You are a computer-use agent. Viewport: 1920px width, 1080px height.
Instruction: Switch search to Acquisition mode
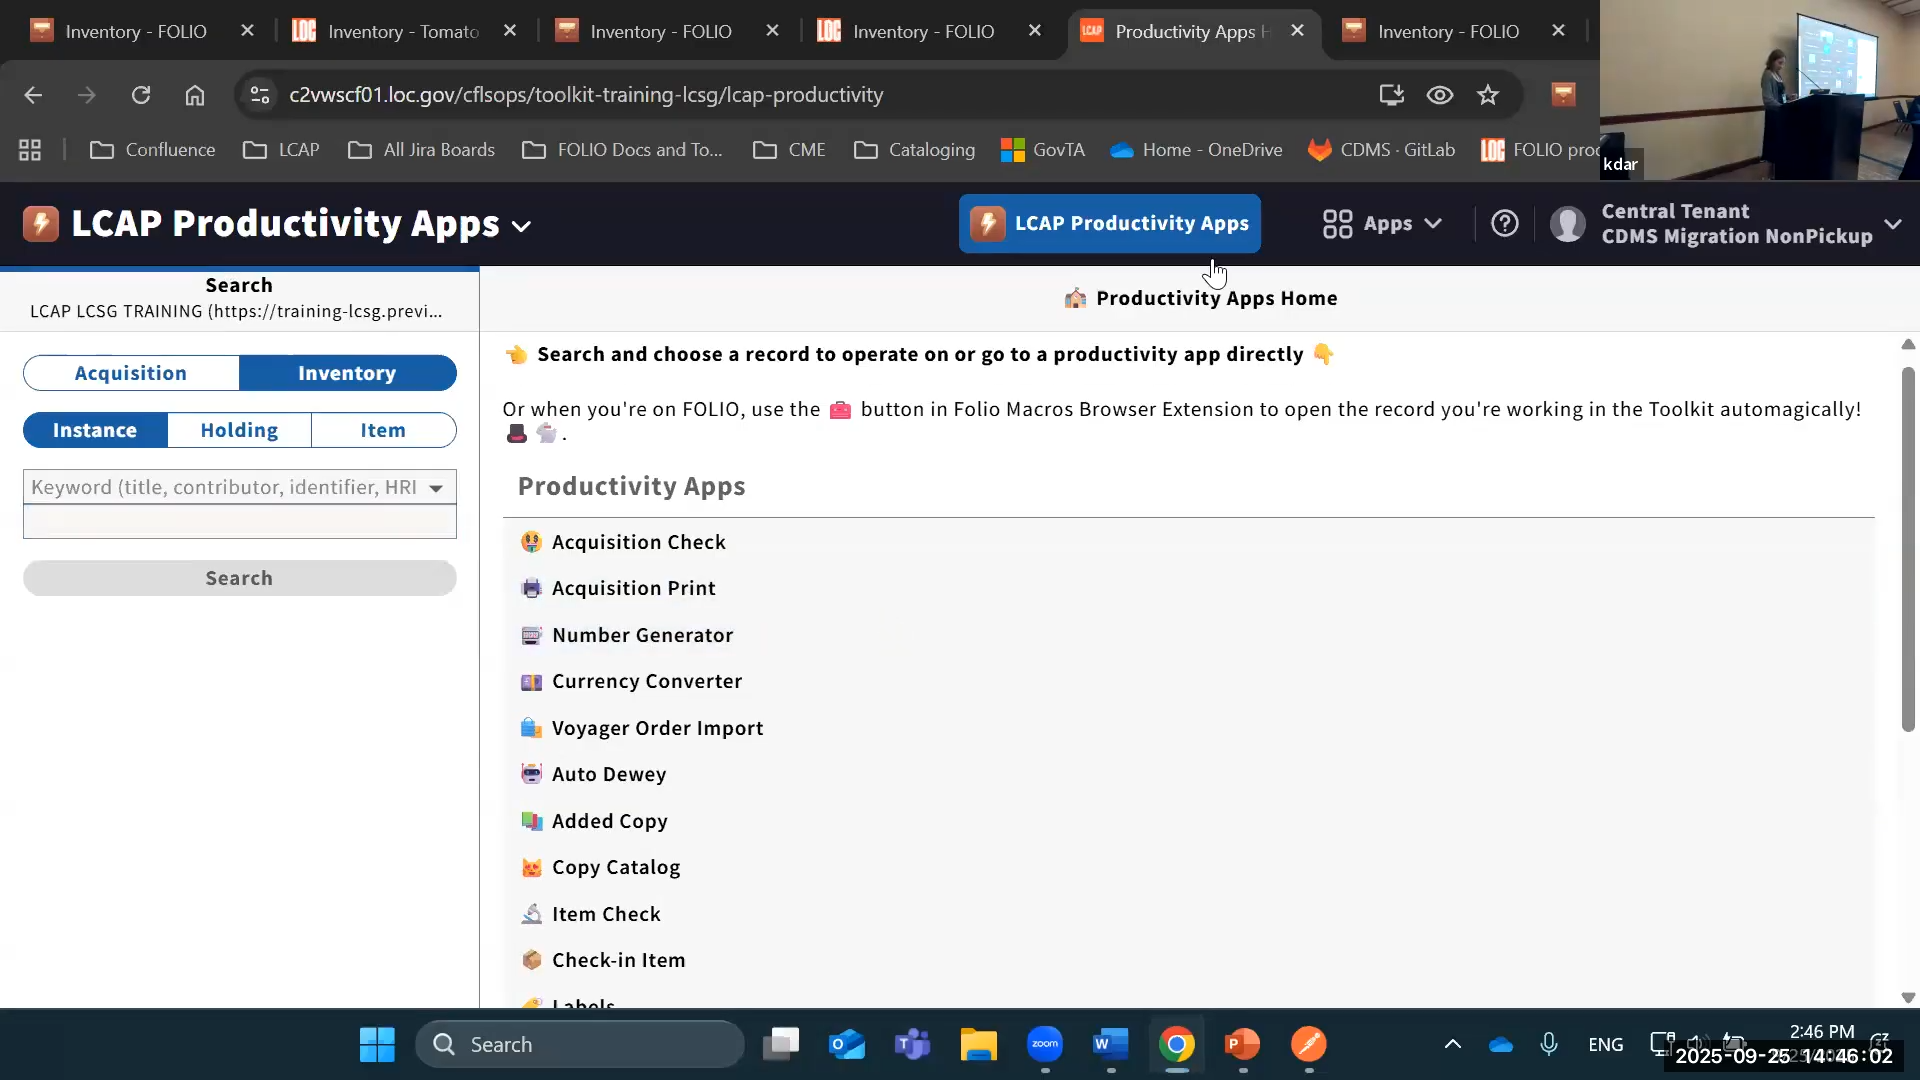tap(131, 373)
